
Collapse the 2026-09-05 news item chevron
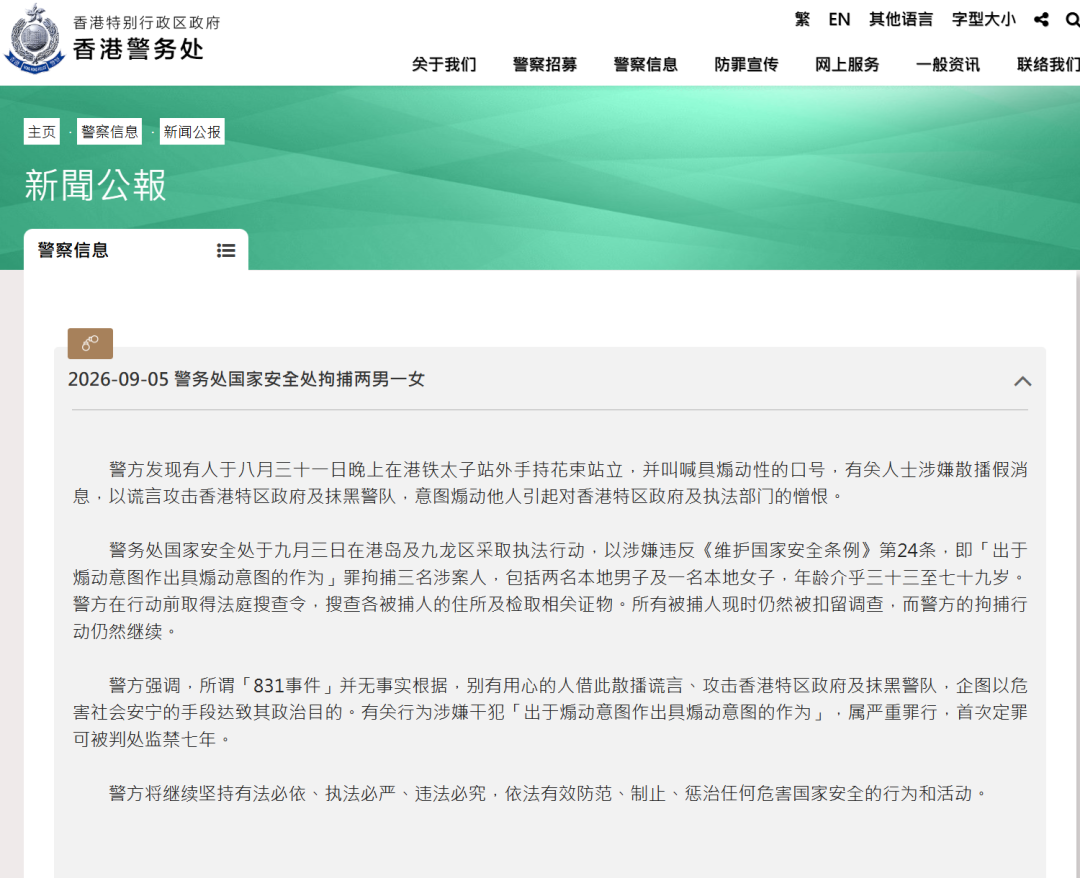(x=1023, y=381)
